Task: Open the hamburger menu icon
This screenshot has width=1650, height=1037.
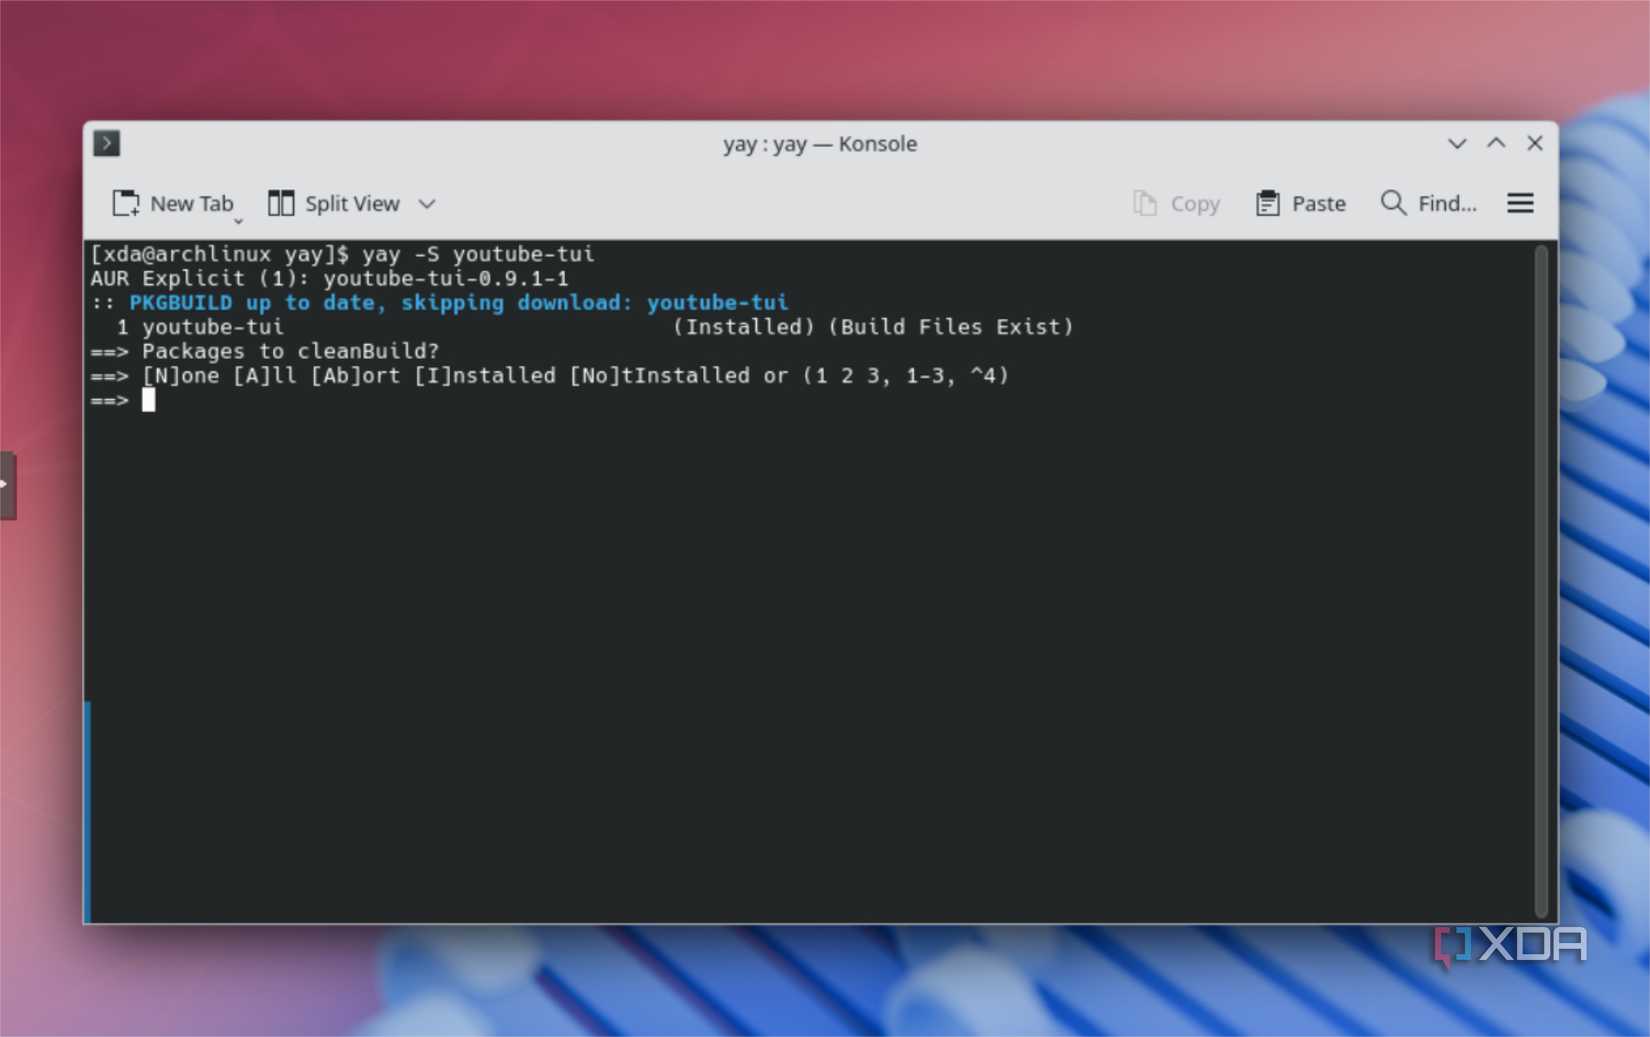Action: tap(1520, 203)
